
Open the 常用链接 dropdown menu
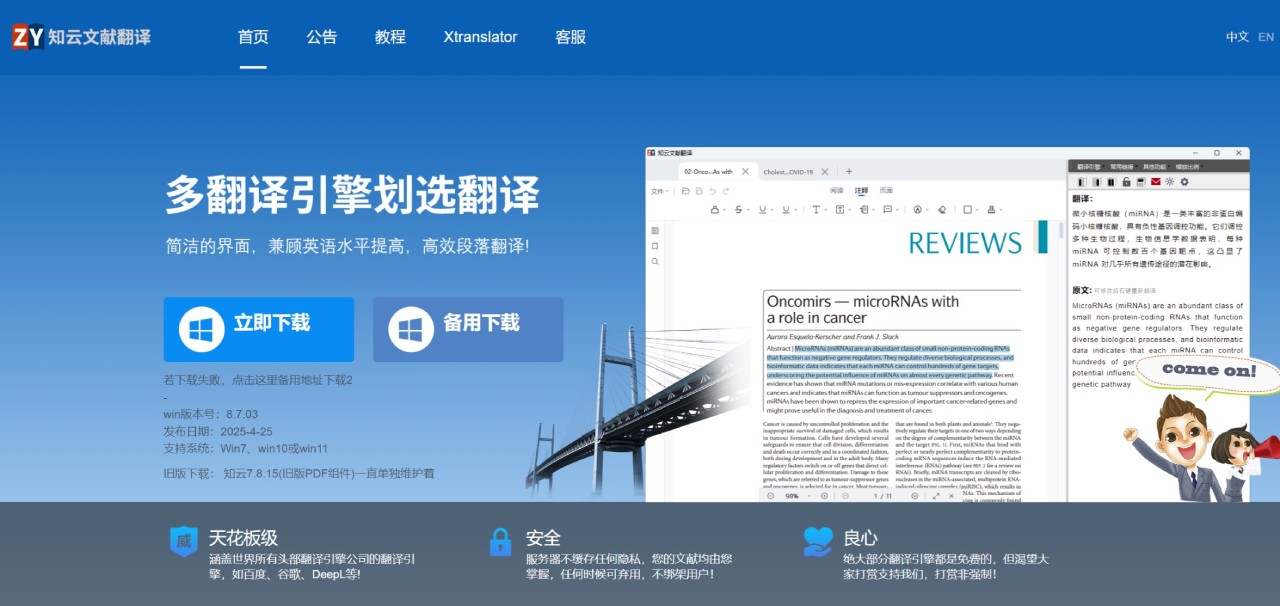tap(1122, 167)
